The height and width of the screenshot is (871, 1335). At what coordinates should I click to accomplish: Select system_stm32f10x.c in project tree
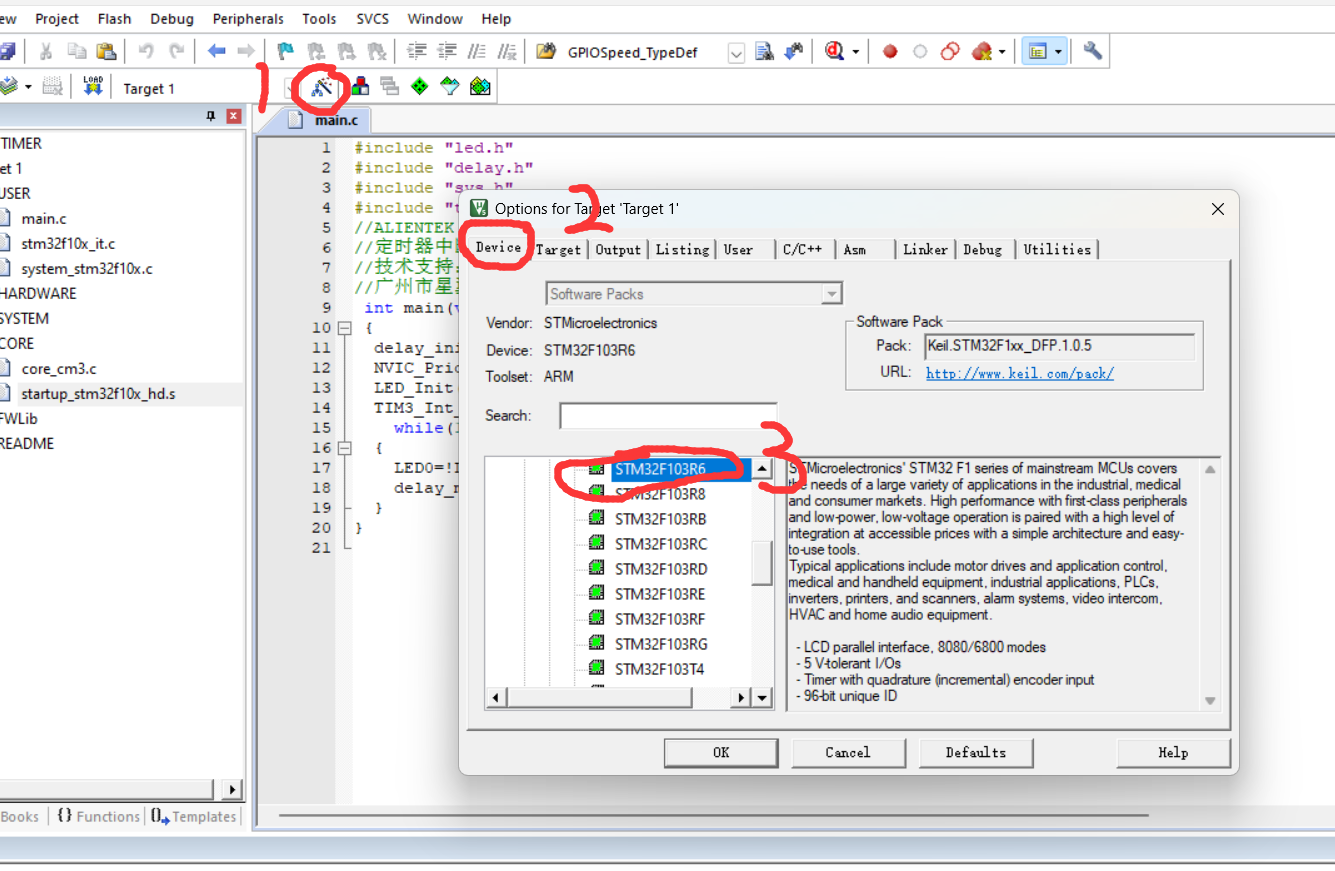pyautogui.click(x=87, y=269)
